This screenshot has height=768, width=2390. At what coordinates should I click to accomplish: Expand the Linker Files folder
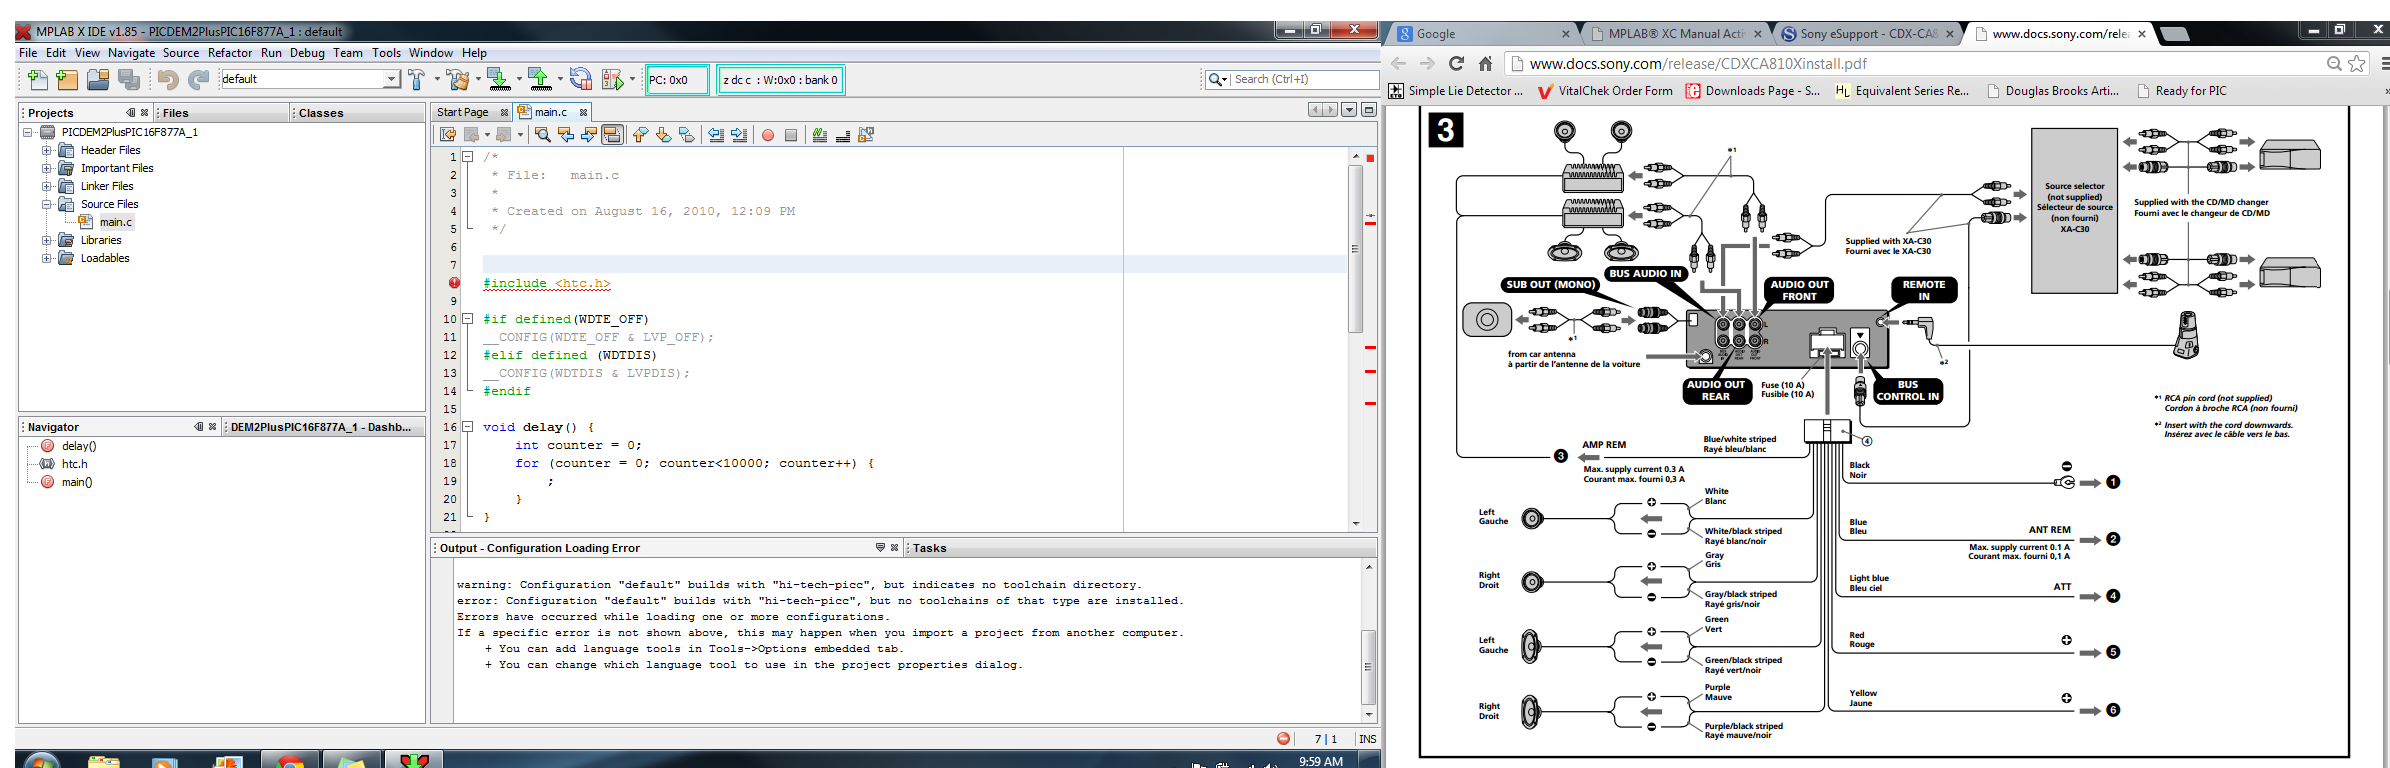click(x=46, y=186)
